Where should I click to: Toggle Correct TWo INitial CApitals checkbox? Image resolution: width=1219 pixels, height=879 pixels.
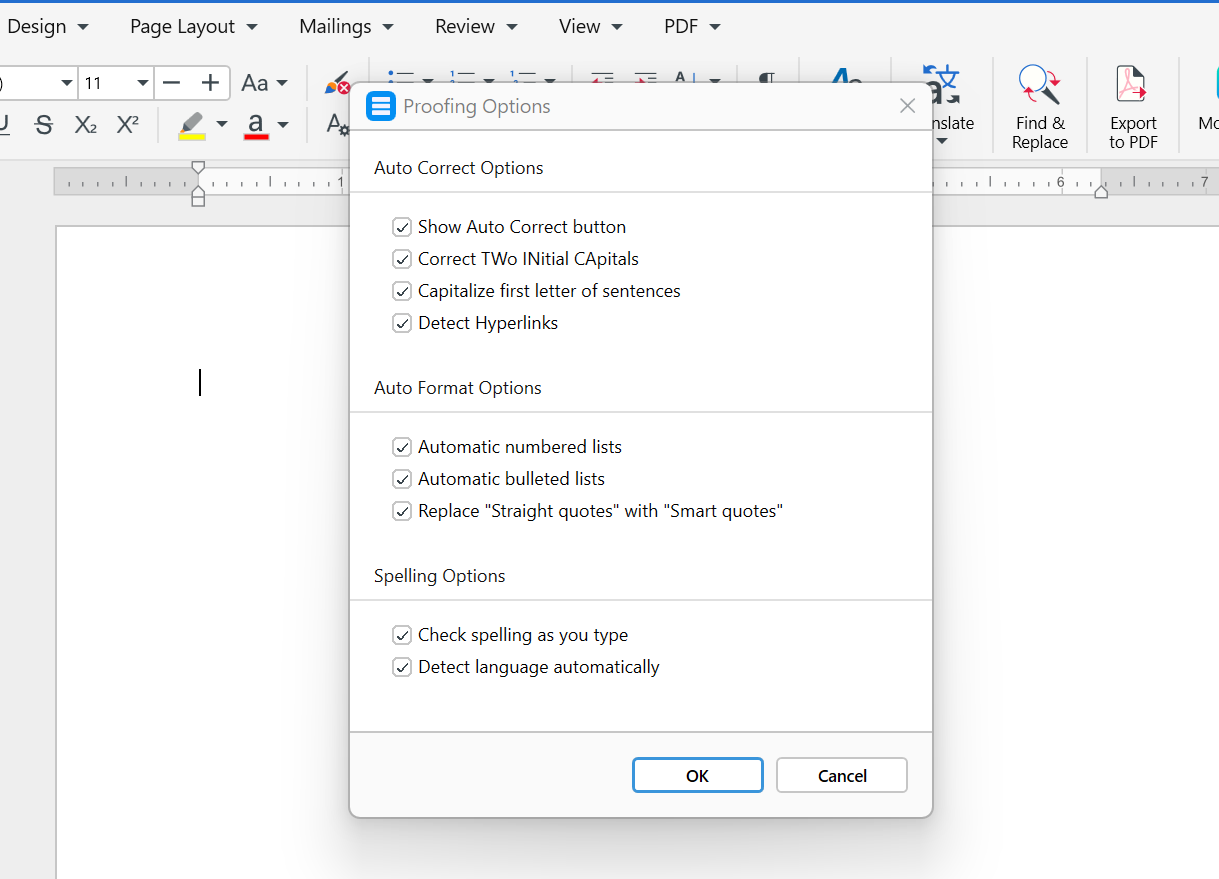point(402,259)
